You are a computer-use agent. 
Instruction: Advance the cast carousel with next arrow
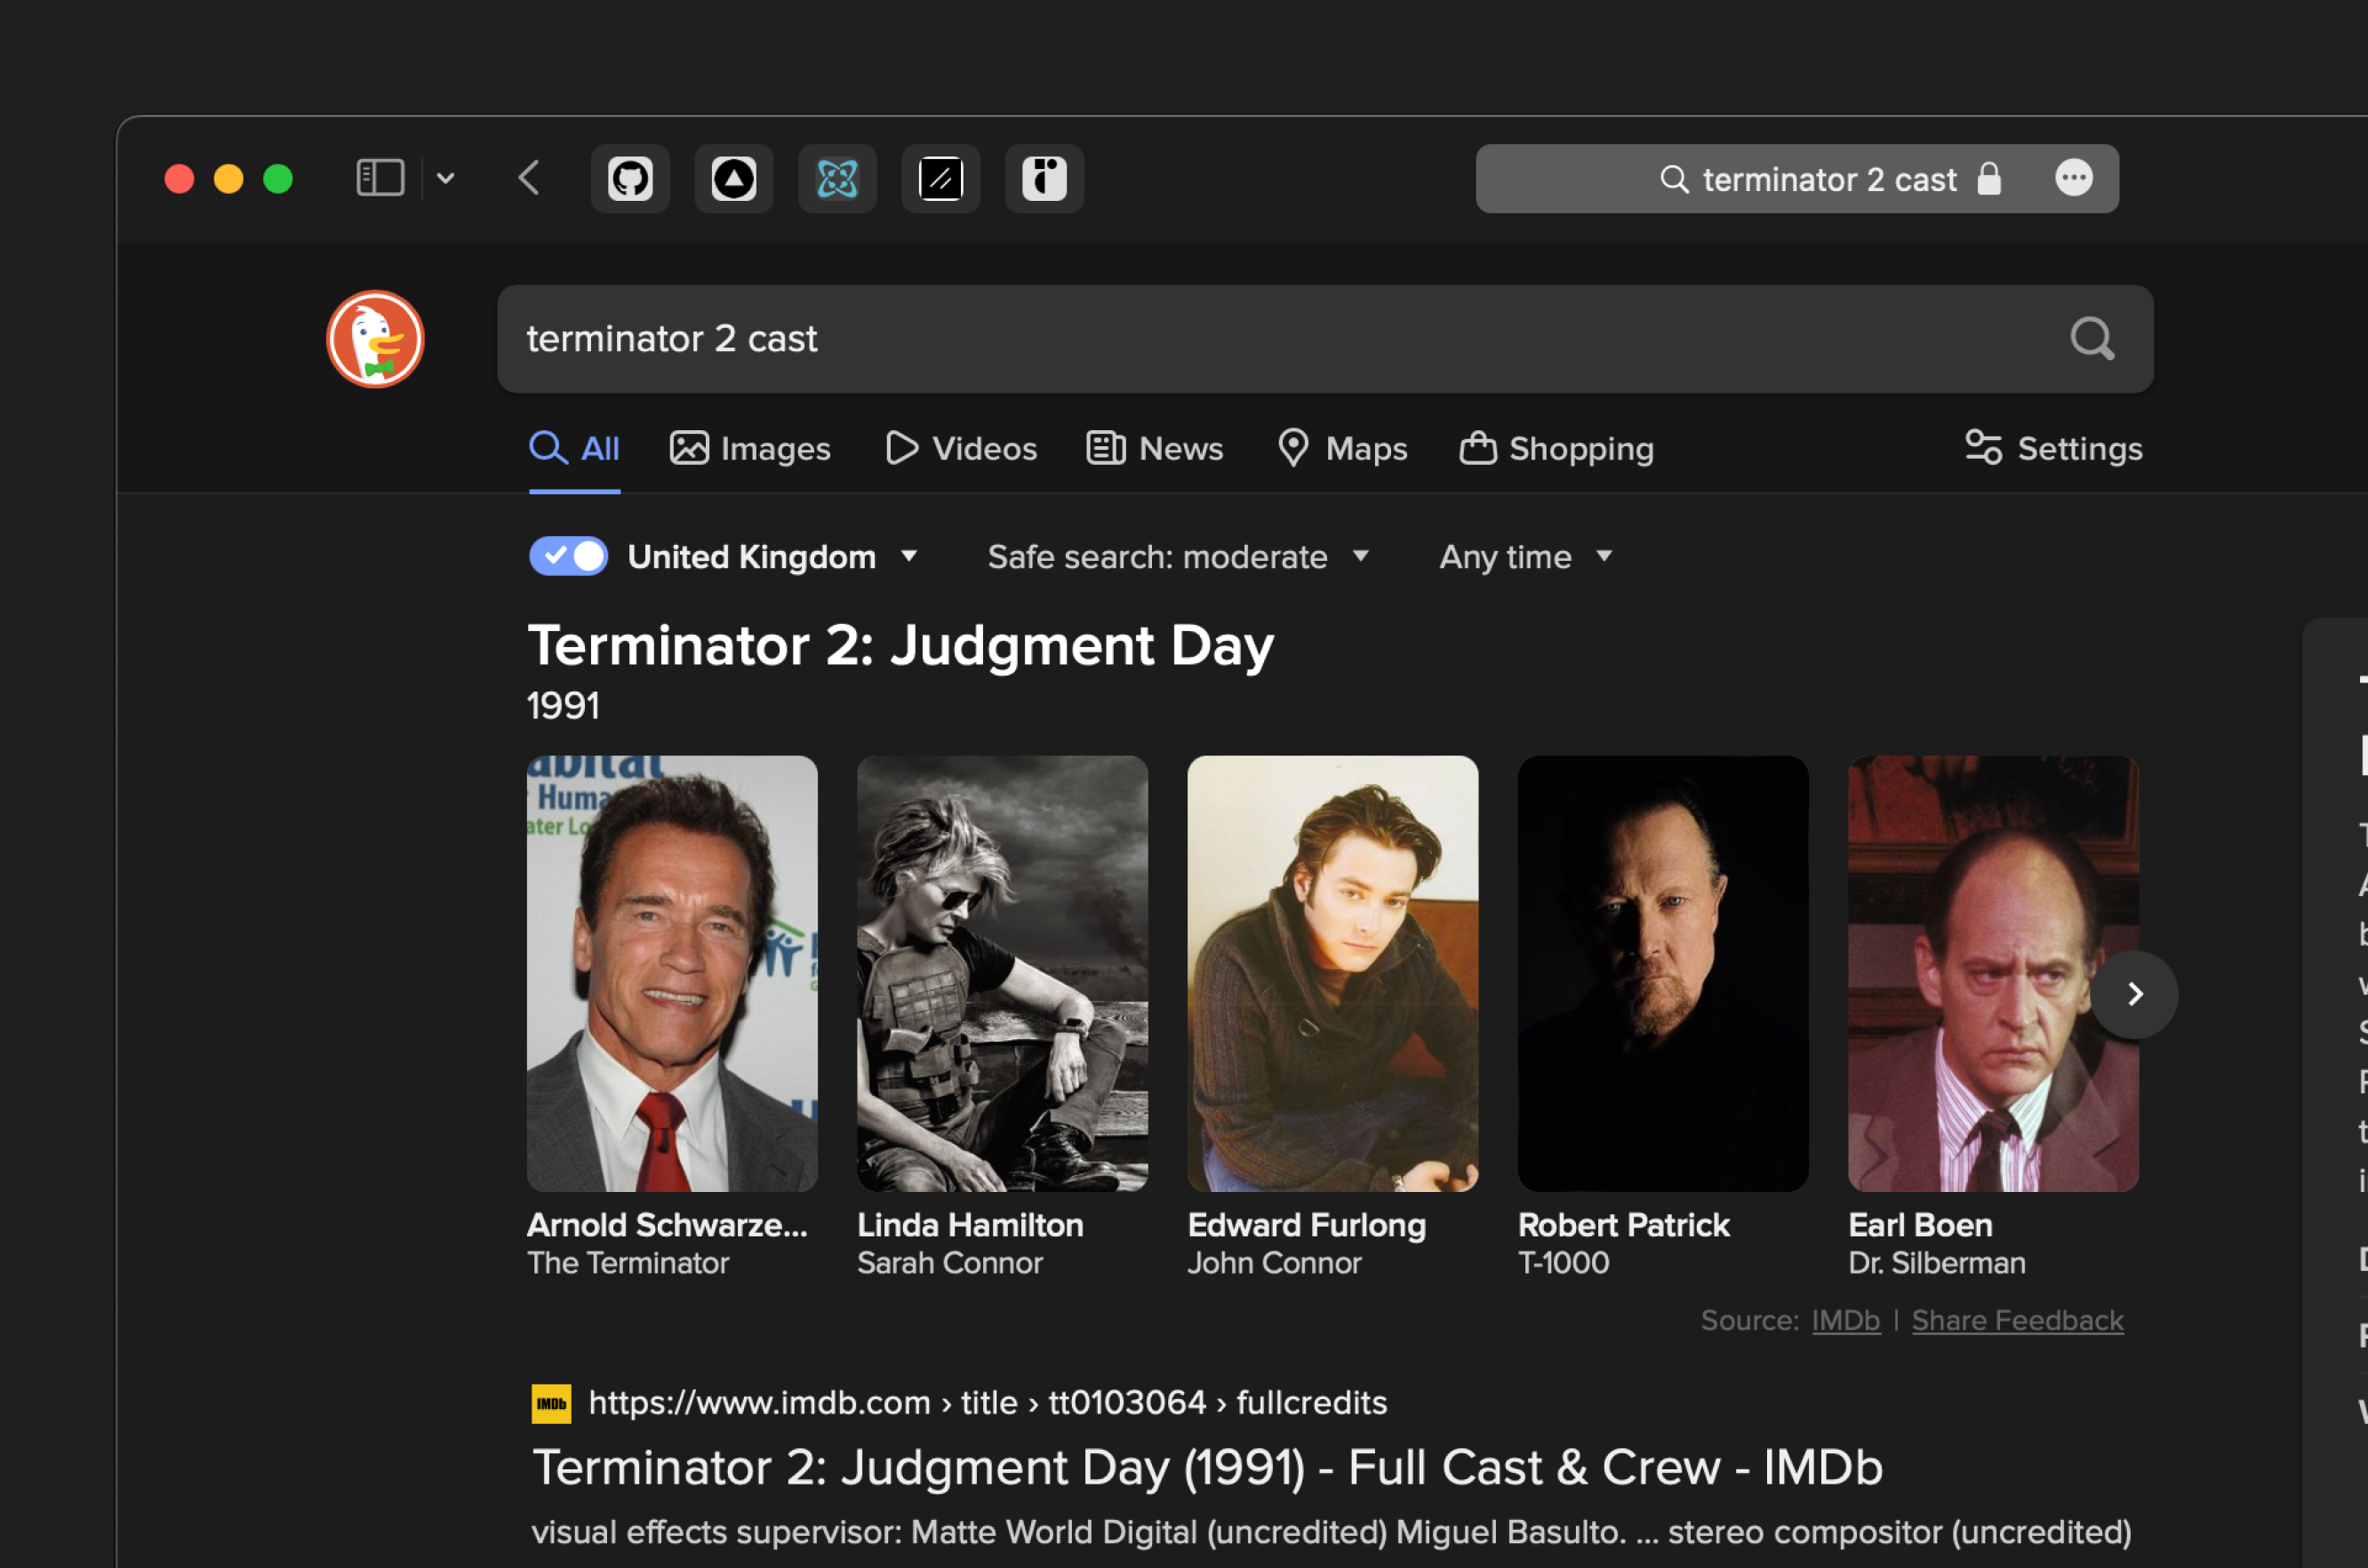coord(2134,994)
